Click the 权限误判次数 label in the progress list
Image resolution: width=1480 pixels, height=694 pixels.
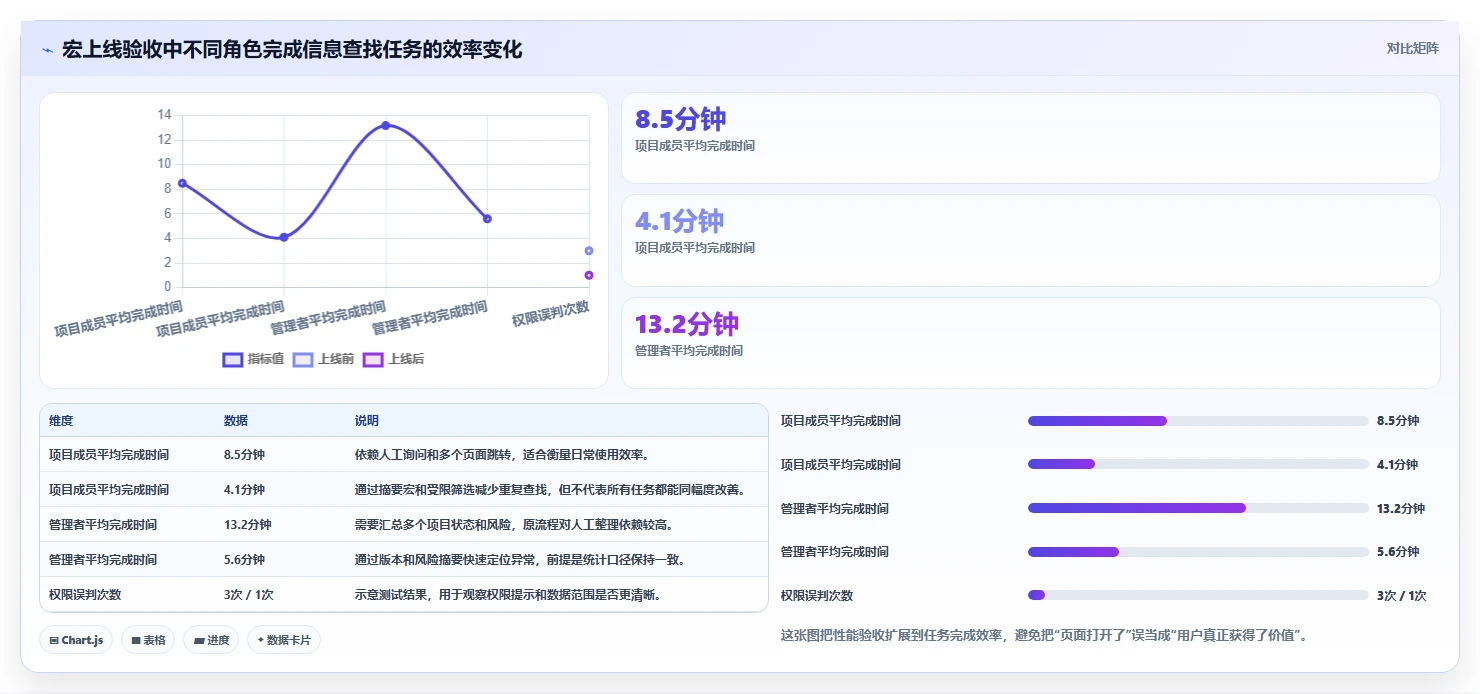click(x=817, y=596)
